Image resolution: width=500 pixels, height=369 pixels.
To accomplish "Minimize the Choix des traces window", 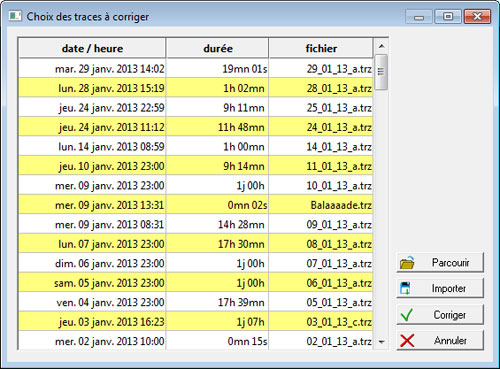I will tap(419, 17).
